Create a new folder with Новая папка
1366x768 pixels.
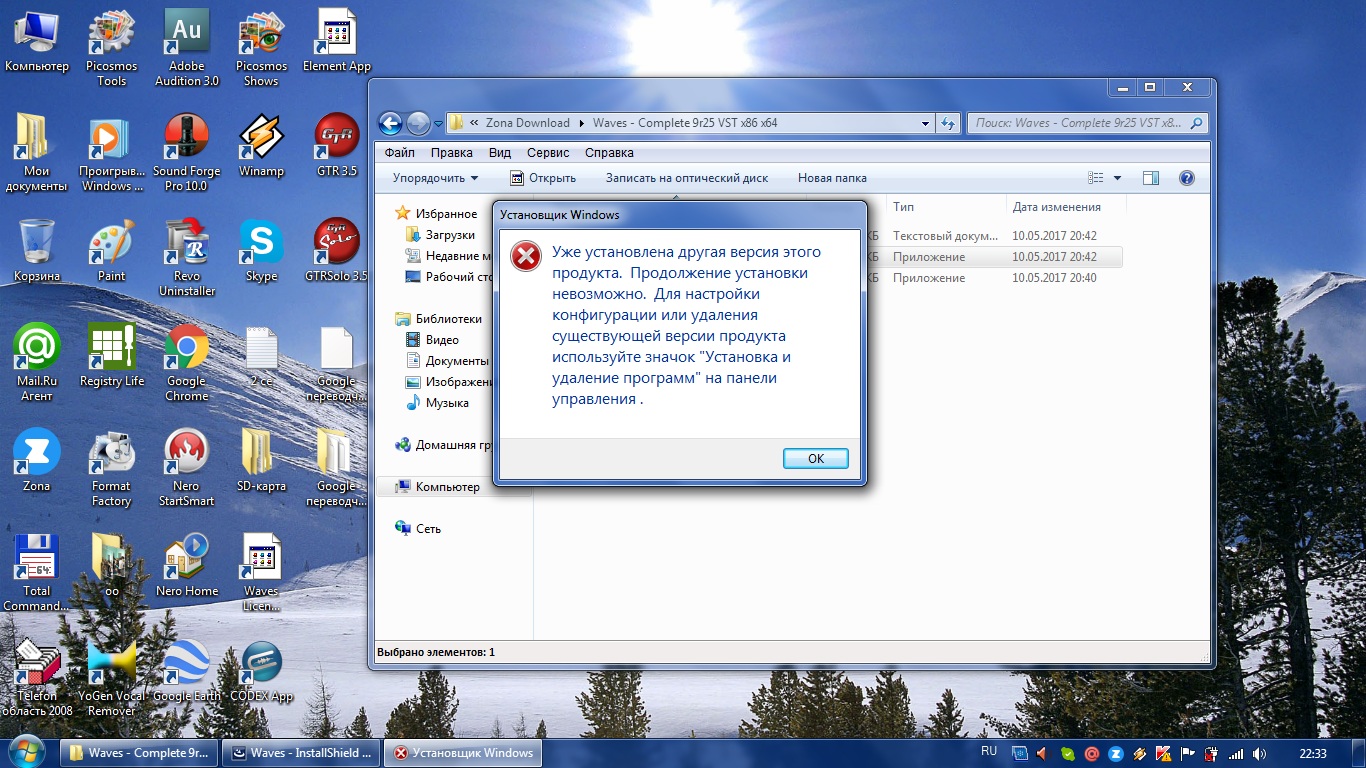coord(832,178)
